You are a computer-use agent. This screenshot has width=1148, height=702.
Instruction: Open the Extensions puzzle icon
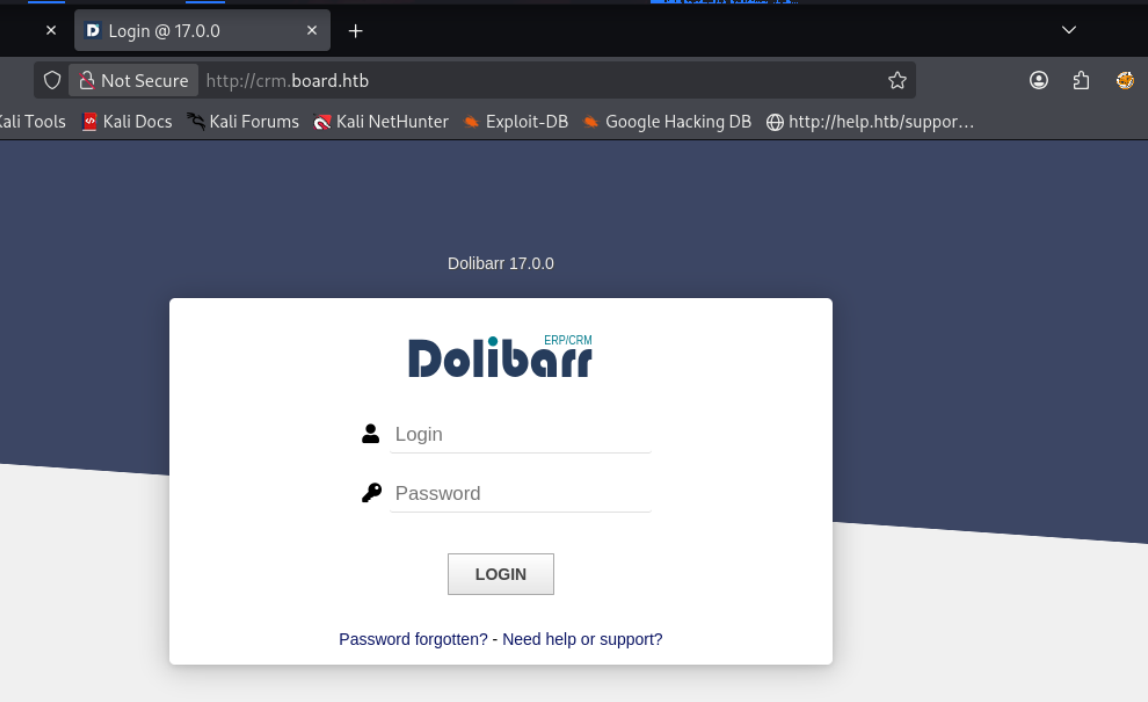pos(1081,81)
